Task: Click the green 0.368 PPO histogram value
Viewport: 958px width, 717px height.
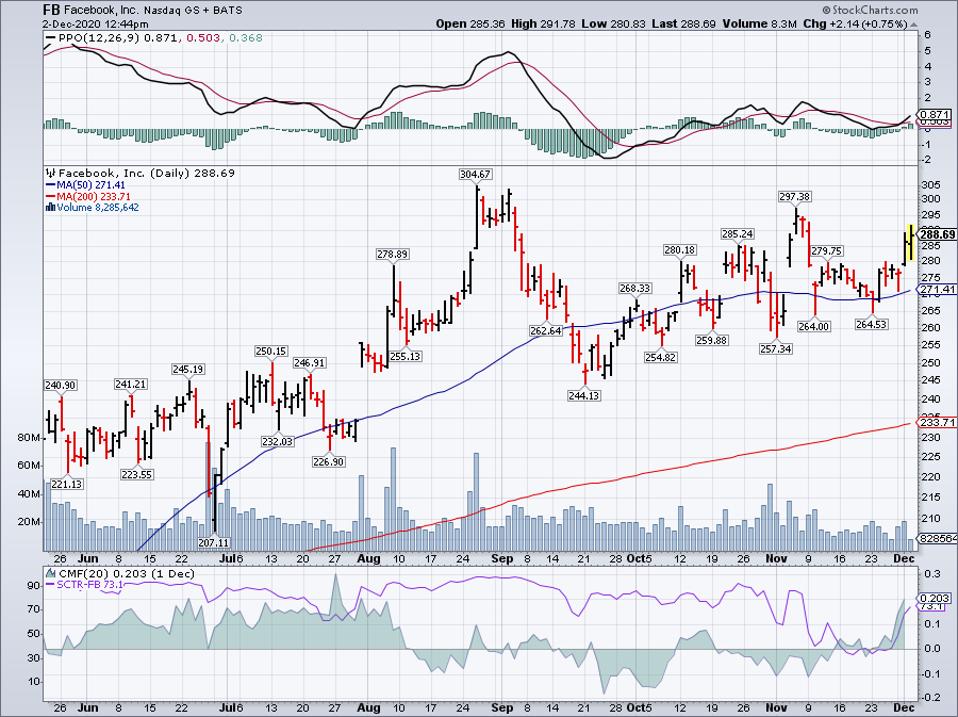Action: (245, 38)
